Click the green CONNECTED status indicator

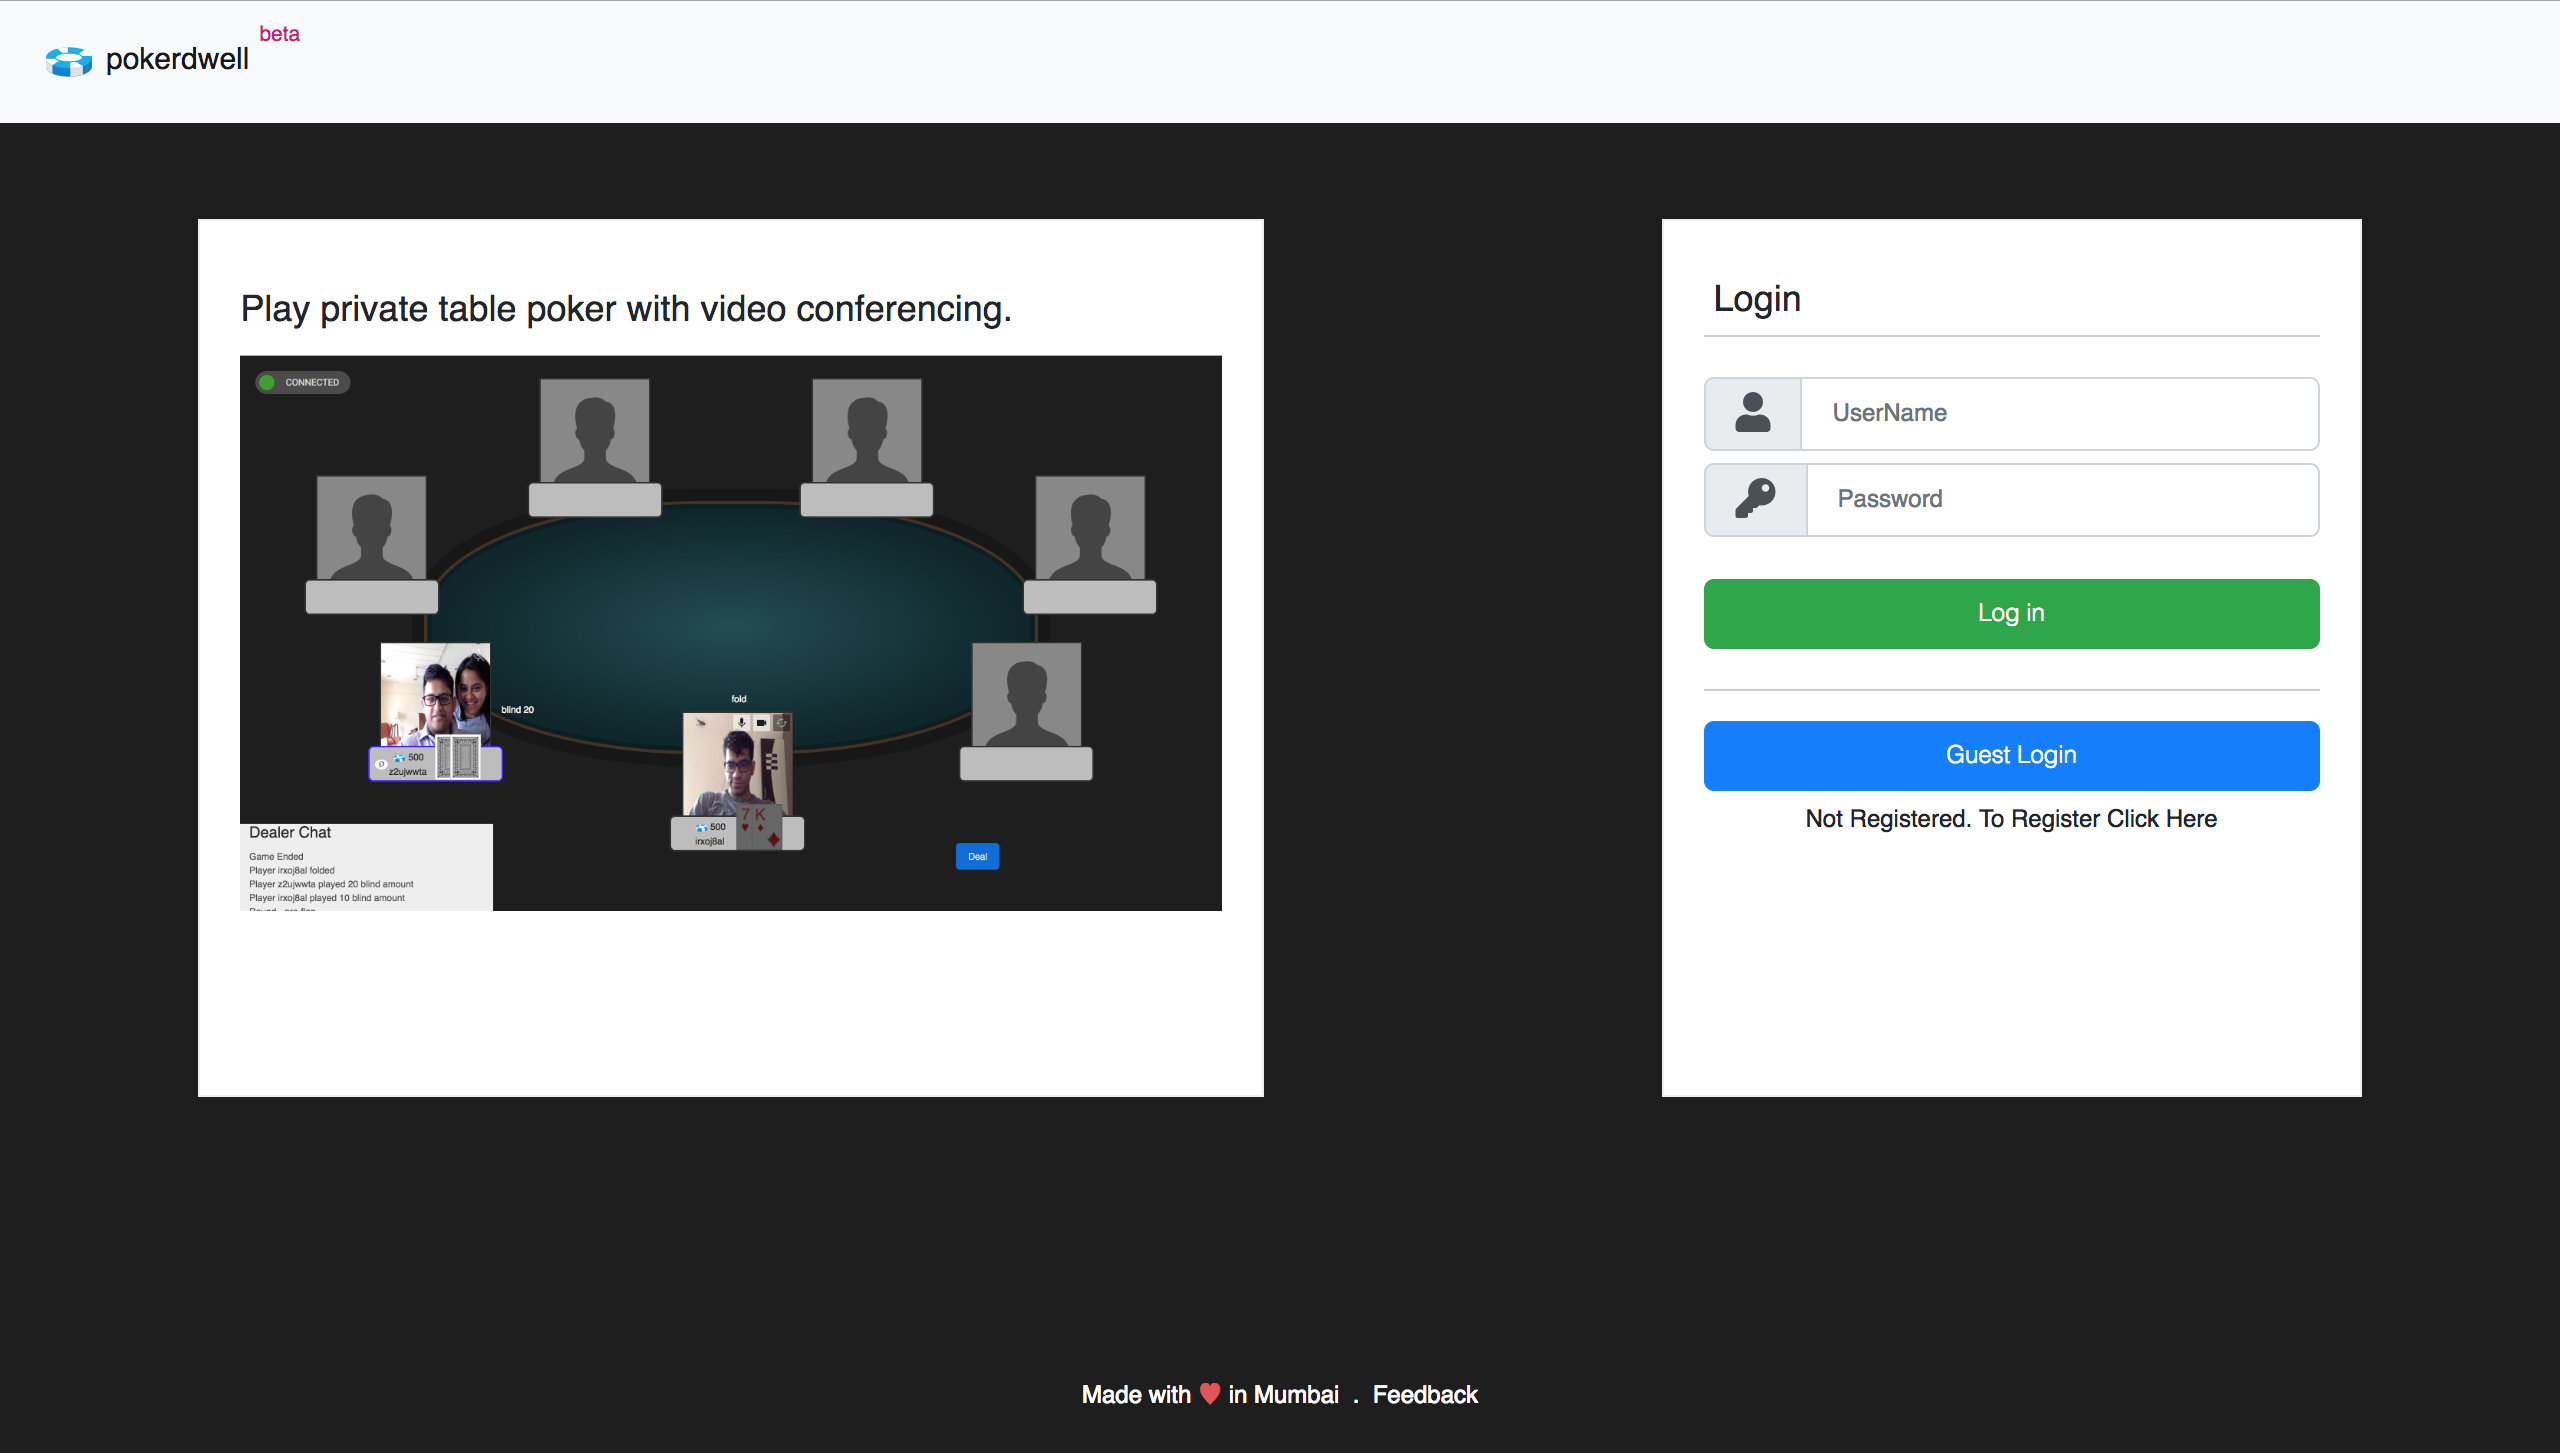(x=267, y=382)
